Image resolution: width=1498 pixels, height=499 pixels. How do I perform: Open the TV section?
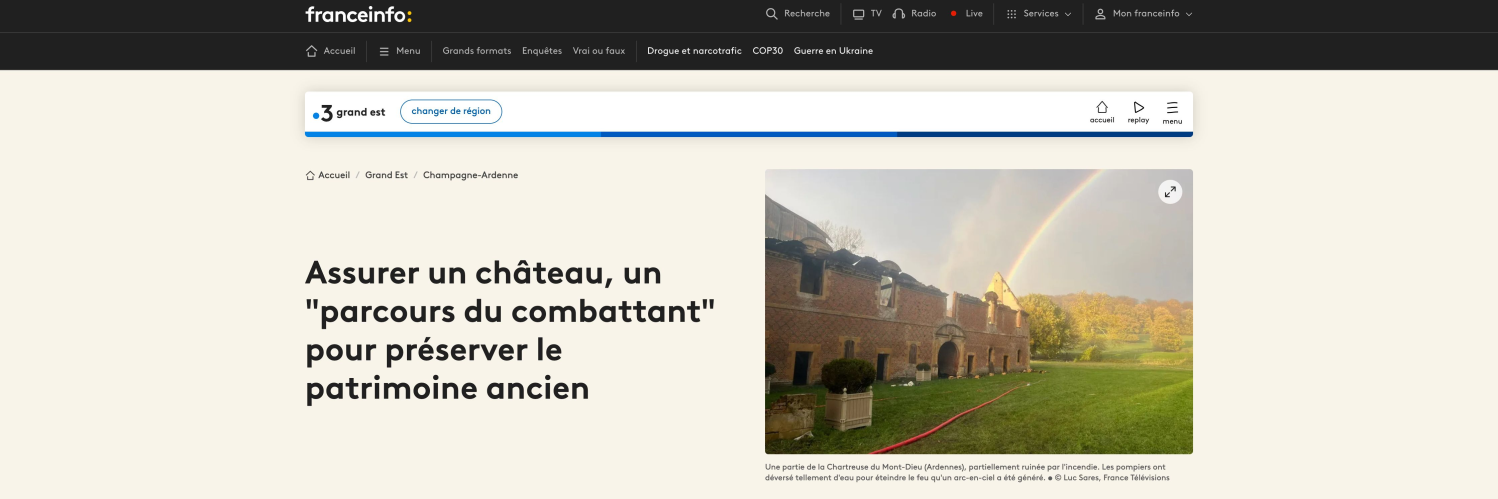point(867,14)
